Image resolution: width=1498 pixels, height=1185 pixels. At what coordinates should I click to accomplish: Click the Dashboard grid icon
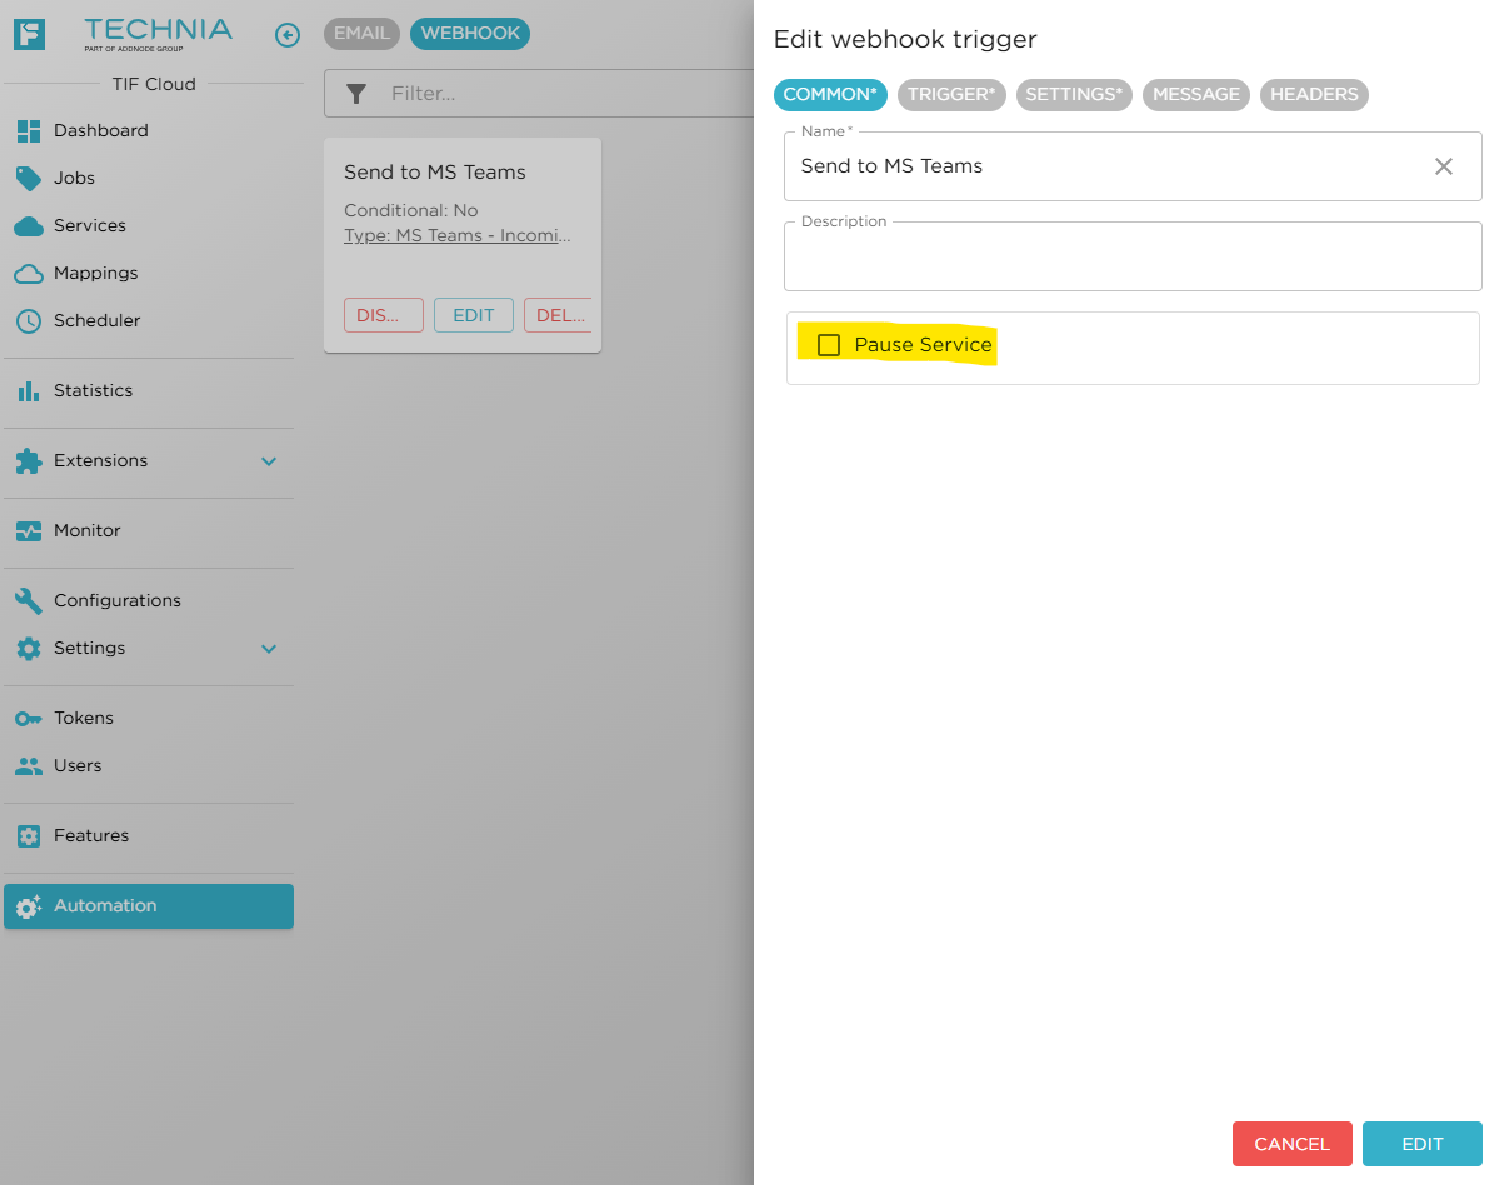[x=29, y=131]
